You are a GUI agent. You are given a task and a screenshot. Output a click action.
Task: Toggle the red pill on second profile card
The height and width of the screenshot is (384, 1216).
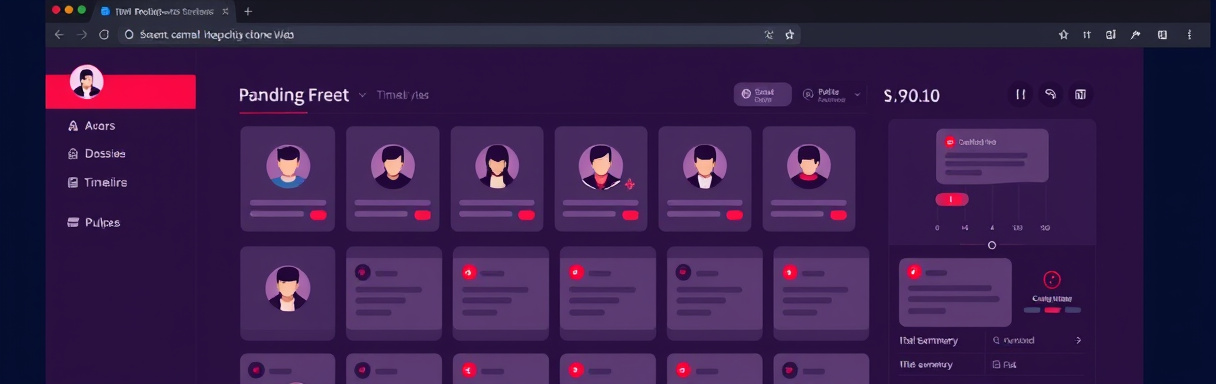(422, 215)
